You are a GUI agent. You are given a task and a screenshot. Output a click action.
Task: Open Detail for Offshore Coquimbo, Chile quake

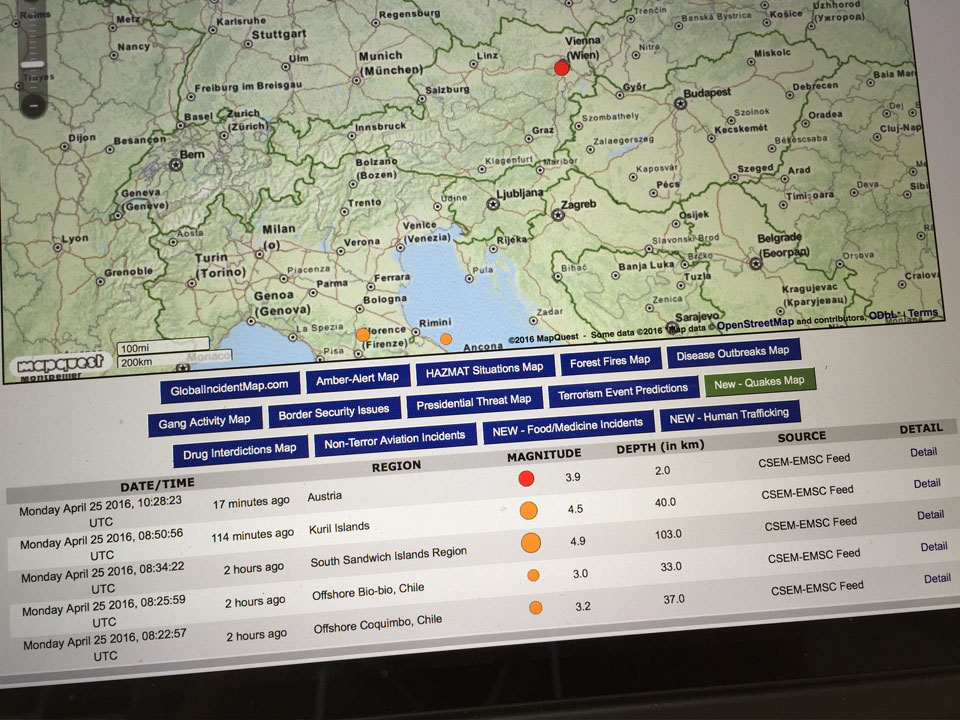(937, 579)
